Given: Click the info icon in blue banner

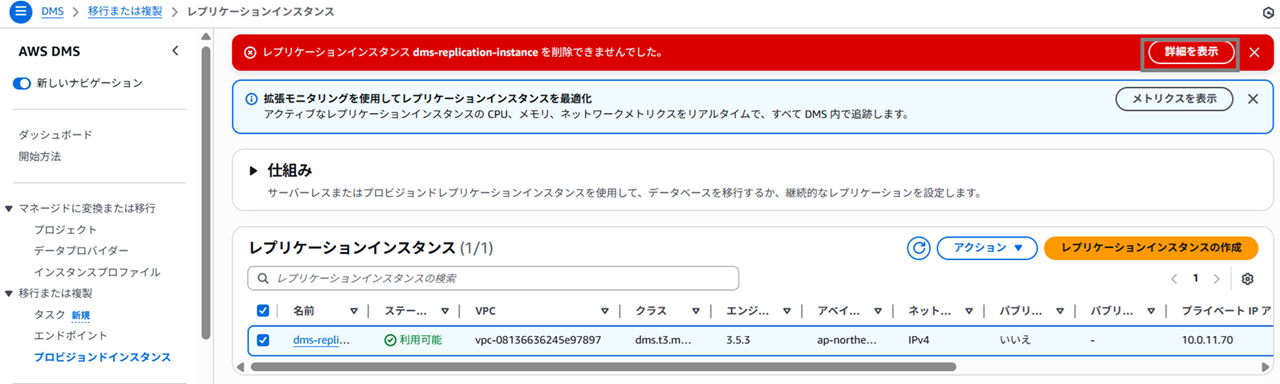Looking at the screenshot, I should pos(251,99).
